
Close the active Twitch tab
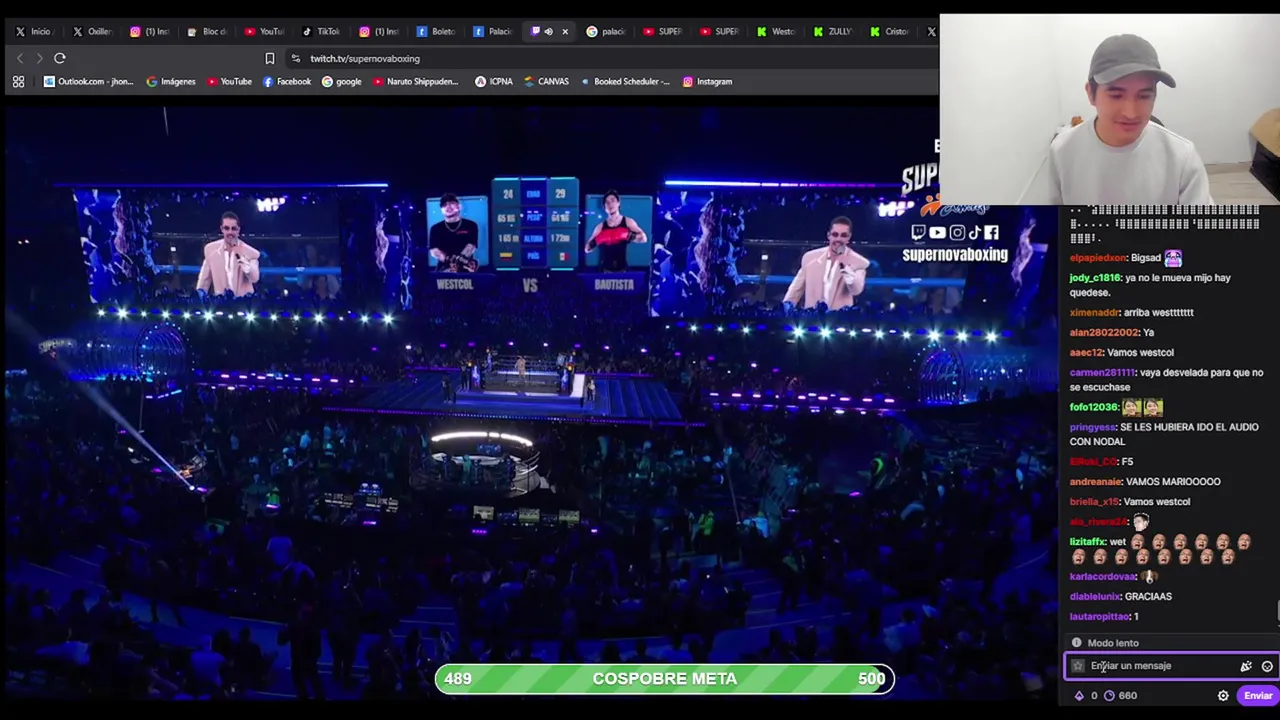pos(565,31)
